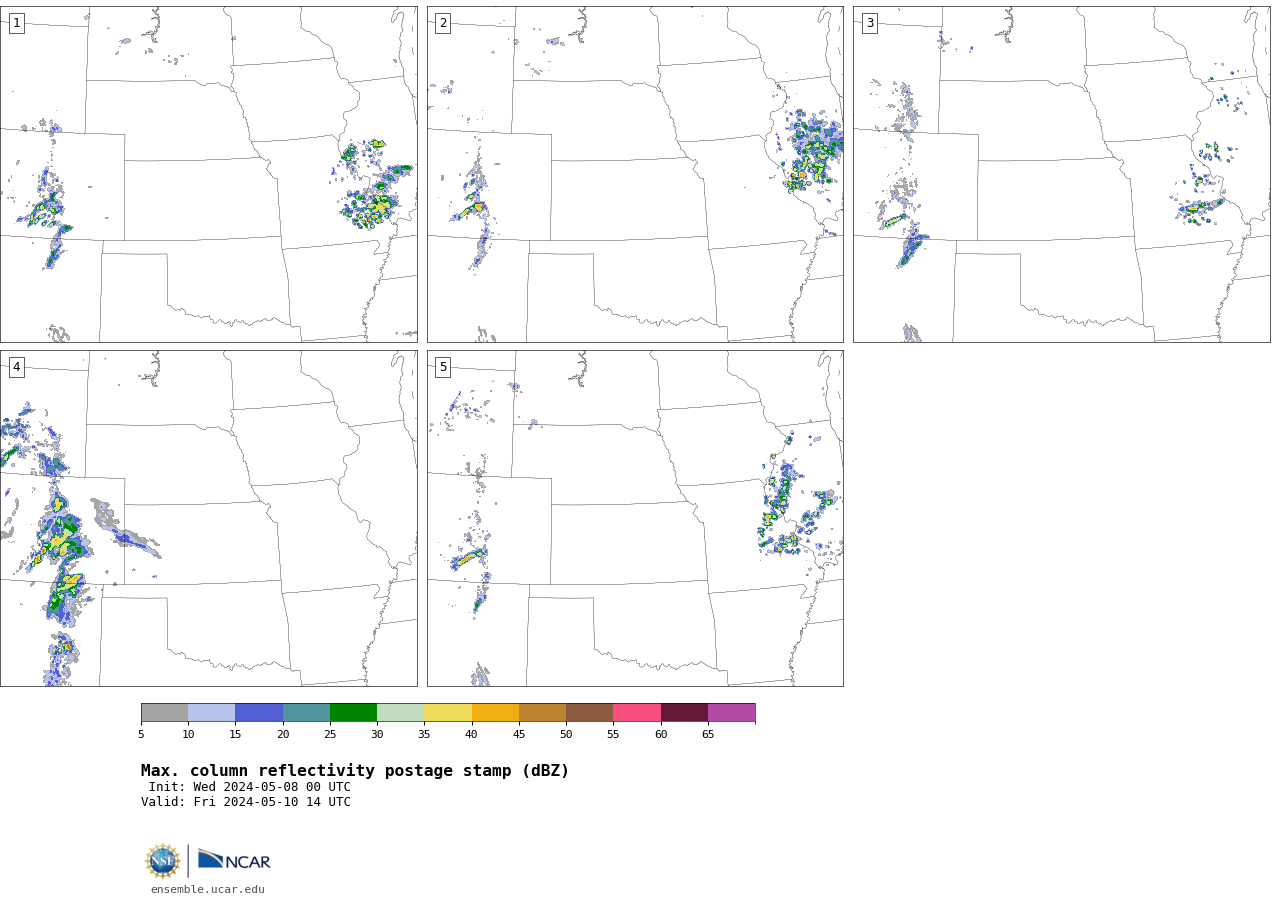This screenshot has height=901, width=1280.
Task: Open ensemble member 4 reflectivity map
Action: [208, 518]
